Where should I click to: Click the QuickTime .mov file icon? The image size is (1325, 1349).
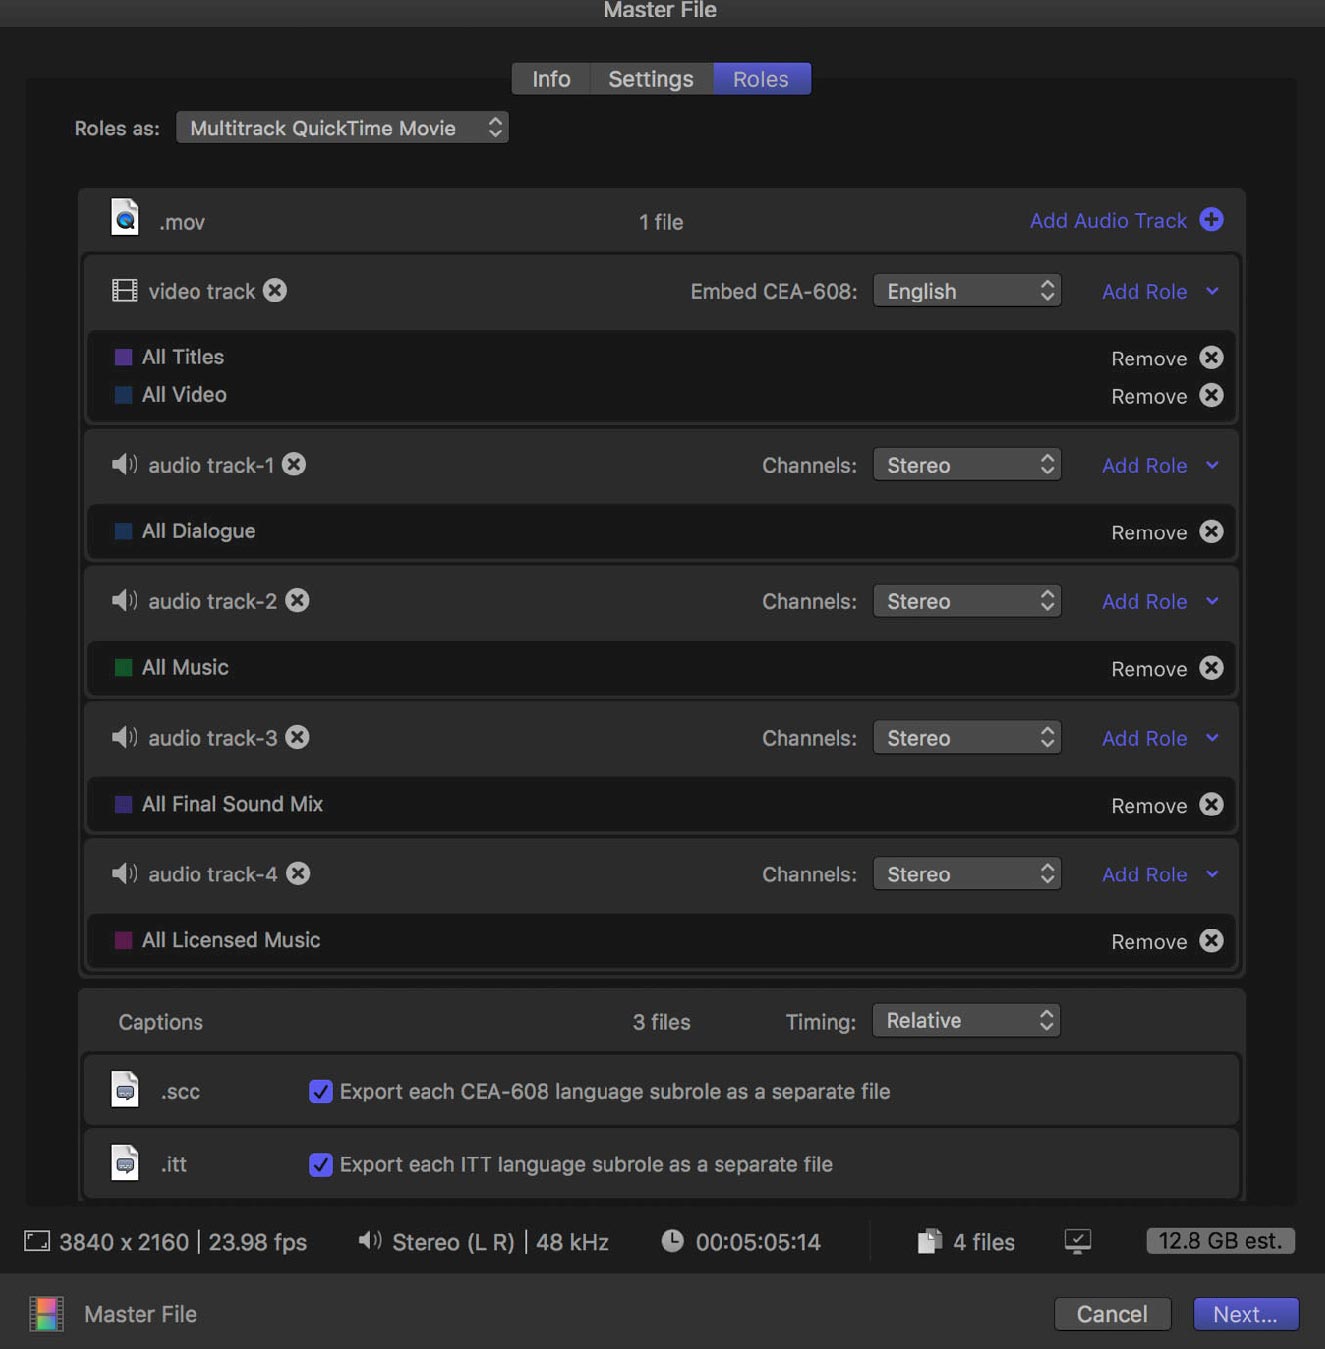click(x=125, y=217)
